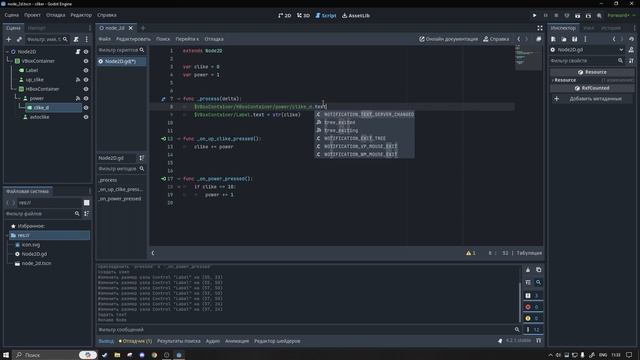Open the Отладчик (1) bottom panel

[x=136, y=341]
